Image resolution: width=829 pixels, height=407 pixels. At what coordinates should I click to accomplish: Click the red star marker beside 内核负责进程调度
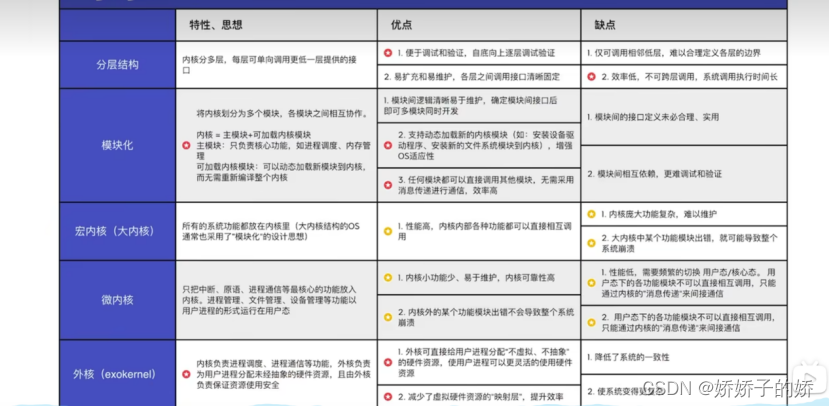(x=186, y=374)
